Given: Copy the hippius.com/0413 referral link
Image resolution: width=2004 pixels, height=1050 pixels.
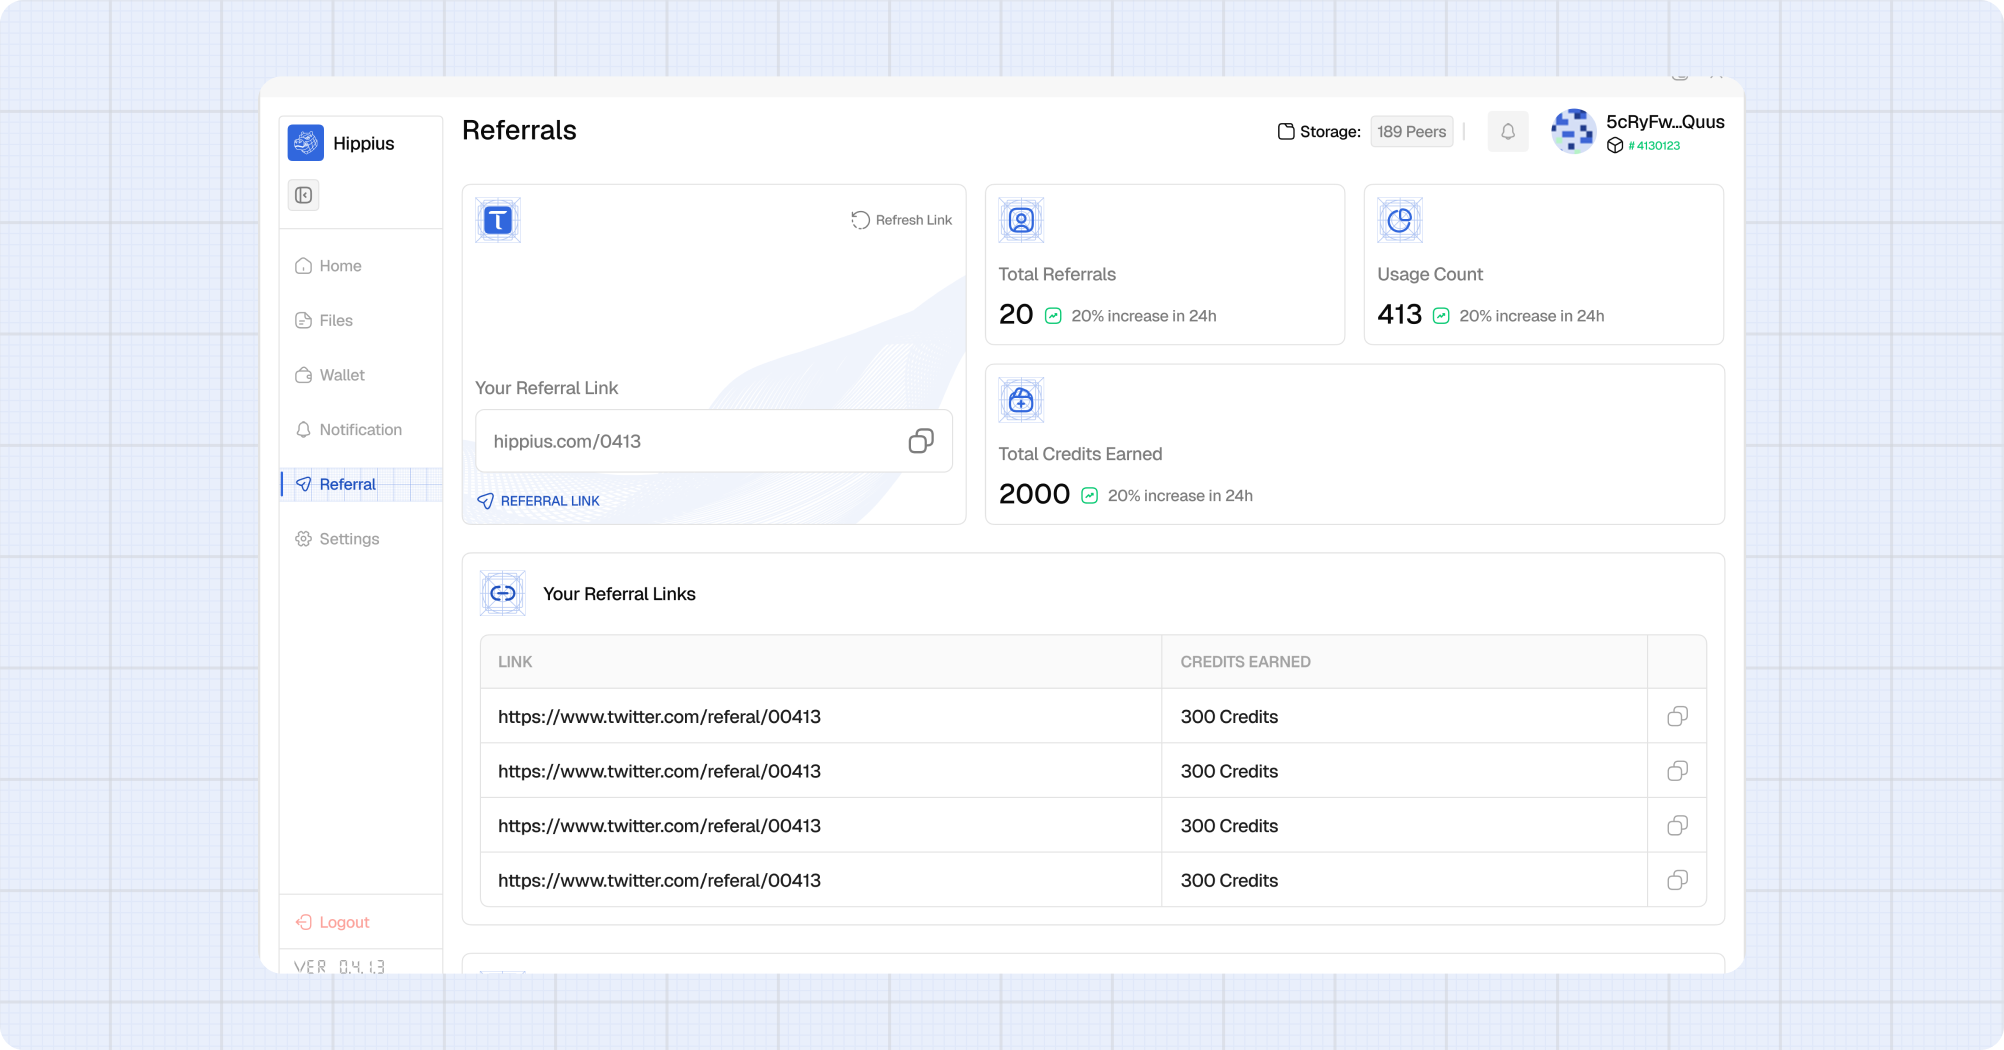Looking at the screenshot, I should pyautogui.click(x=921, y=441).
